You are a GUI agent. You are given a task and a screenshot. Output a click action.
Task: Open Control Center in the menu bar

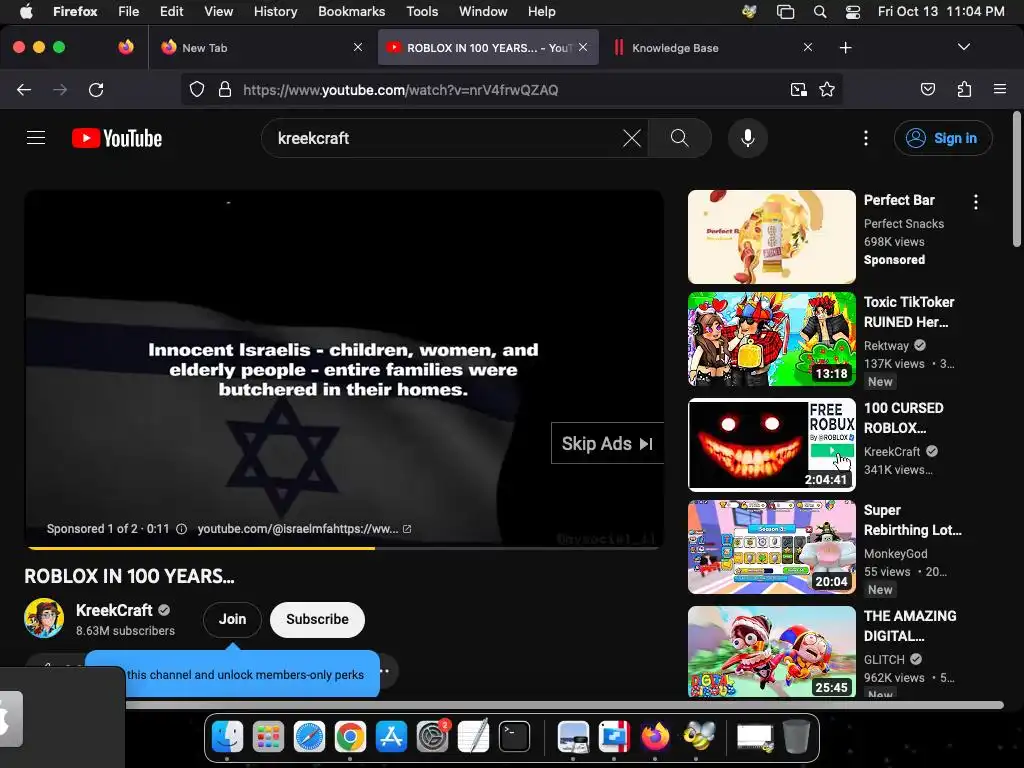point(852,12)
